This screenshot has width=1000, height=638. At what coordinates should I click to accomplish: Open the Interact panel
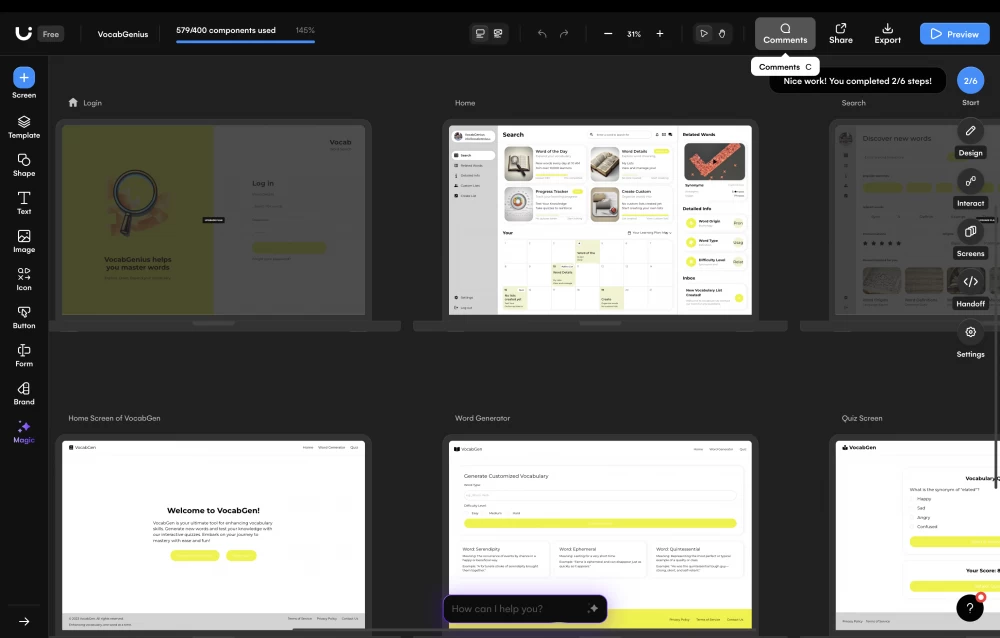[x=970, y=181]
